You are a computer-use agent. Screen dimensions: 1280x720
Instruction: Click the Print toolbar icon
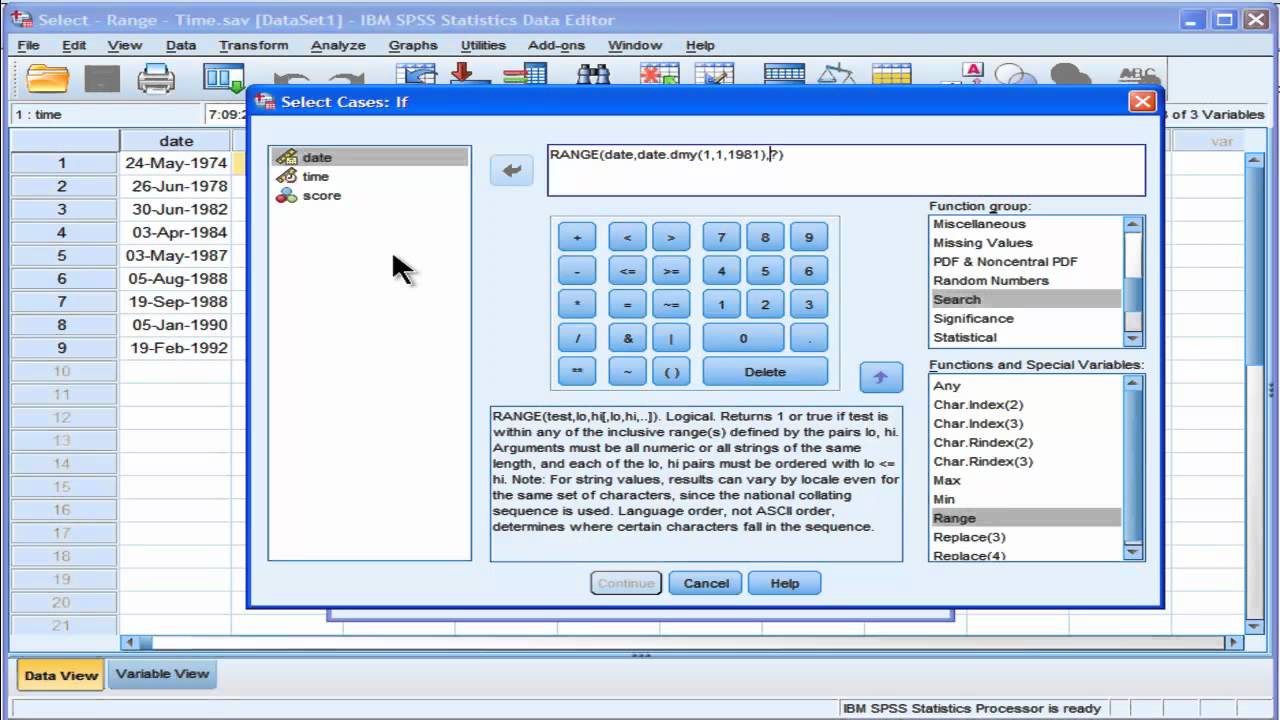pyautogui.click(x=156, y=79)
